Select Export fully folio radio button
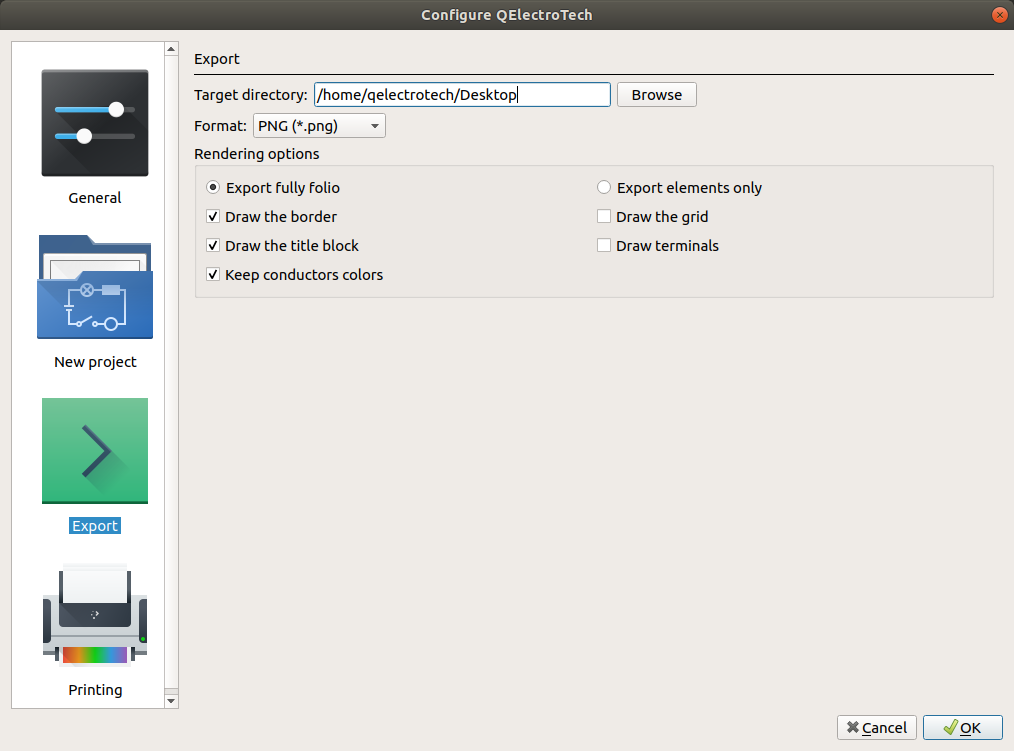The height and width of the screenshot is (751, 1014). click(x=213, y=188)
